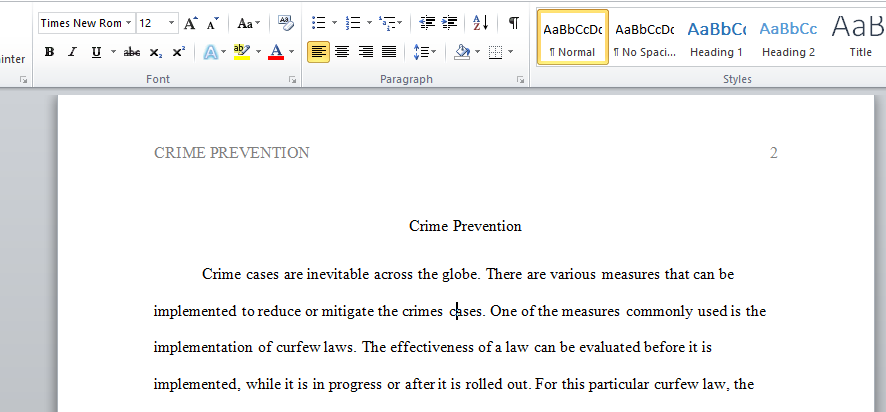Click the Line Spacing icon
Image resolution: width=886 pixels, height=412 pixels.
coord(421,53)
